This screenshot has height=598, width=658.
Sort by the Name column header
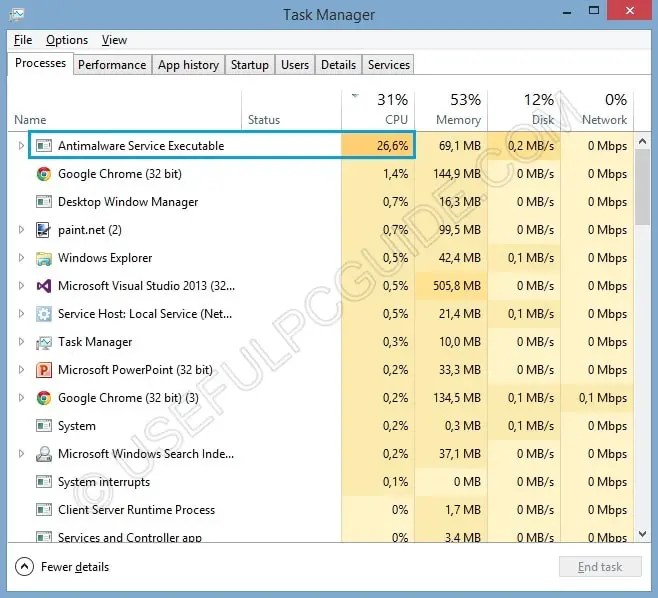click(x=124, y=109)
